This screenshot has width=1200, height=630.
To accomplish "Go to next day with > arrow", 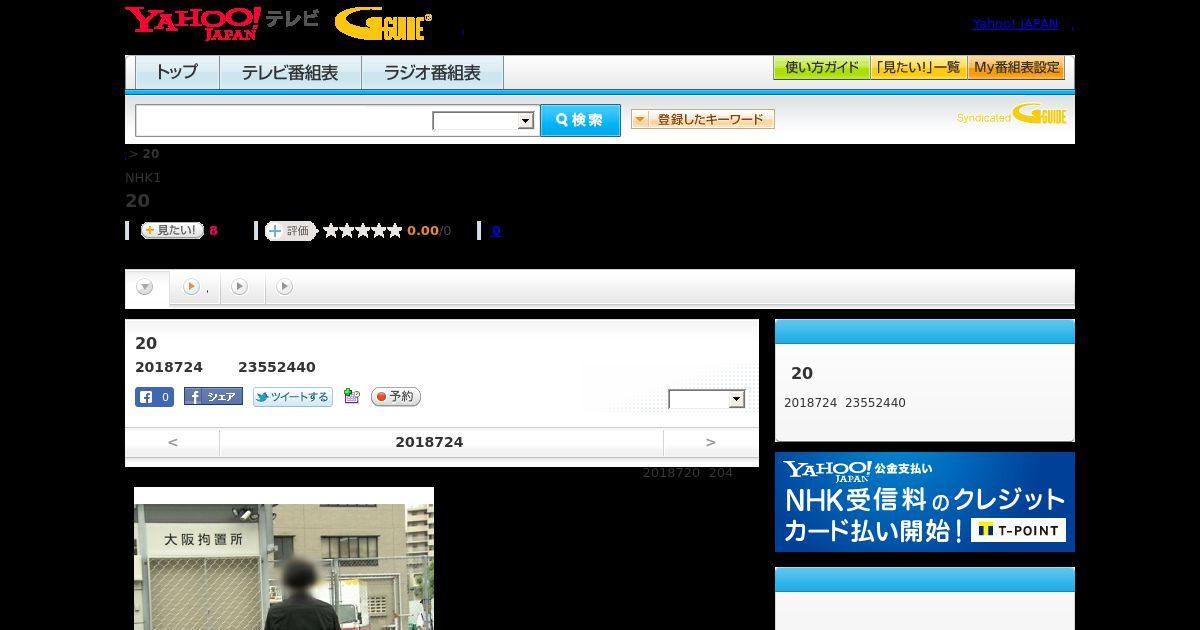I will (711, 442).
